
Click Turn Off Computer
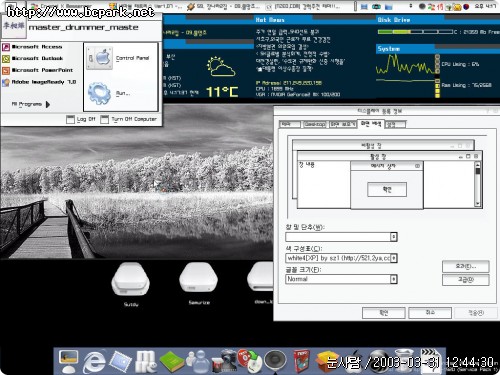pyautogui.click(x=129, y=119)
